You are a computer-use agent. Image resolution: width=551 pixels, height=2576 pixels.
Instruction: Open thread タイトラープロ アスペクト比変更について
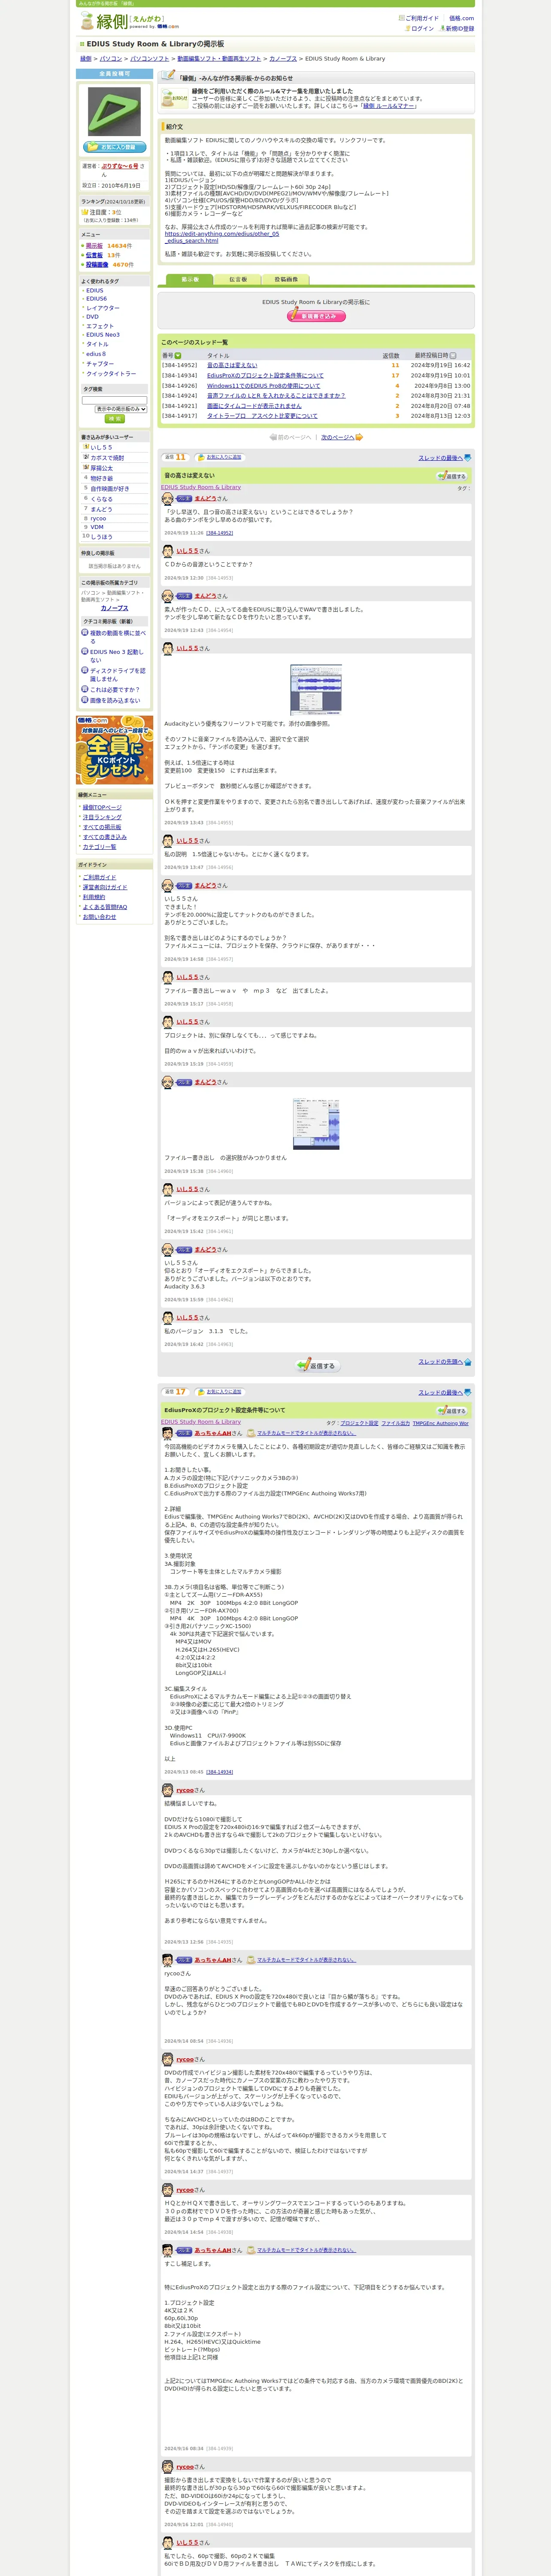(262, 416)
